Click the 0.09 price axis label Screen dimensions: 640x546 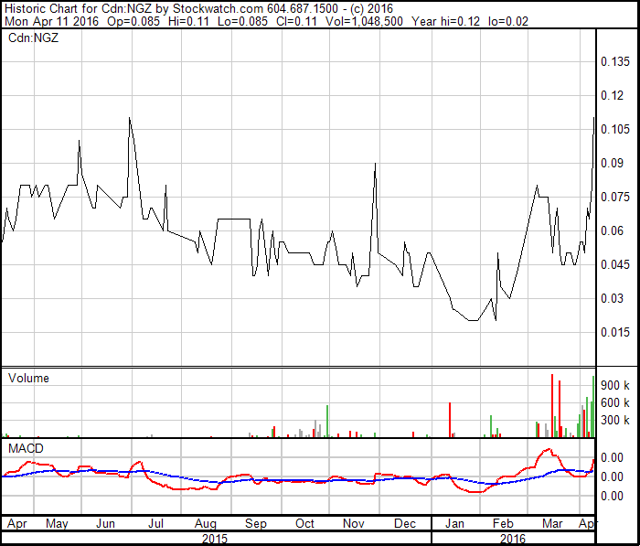click(612, 163)
